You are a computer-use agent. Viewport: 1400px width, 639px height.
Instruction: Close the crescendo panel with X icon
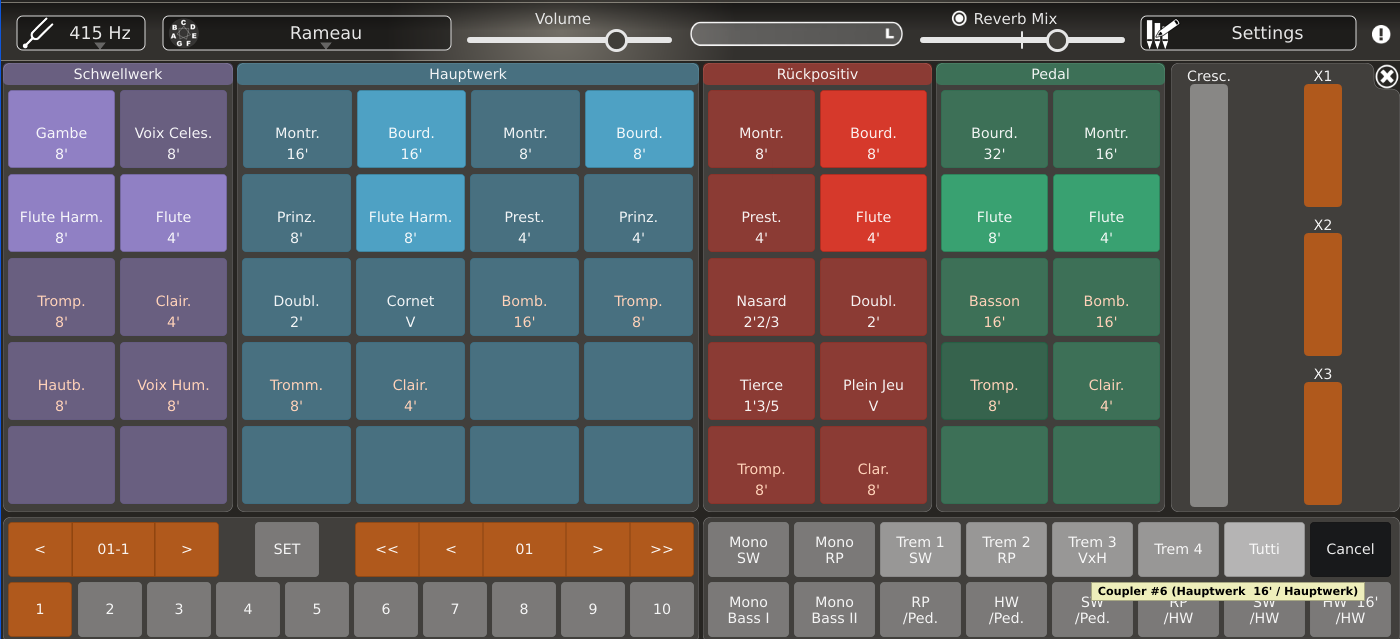coord(1386,77)
